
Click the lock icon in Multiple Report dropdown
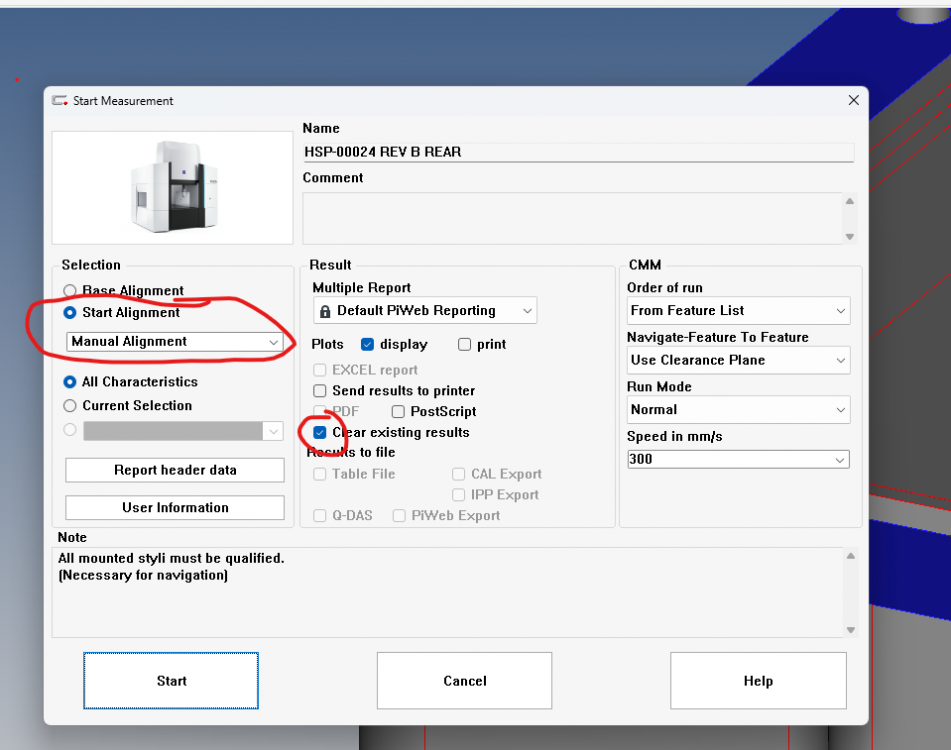326,311
